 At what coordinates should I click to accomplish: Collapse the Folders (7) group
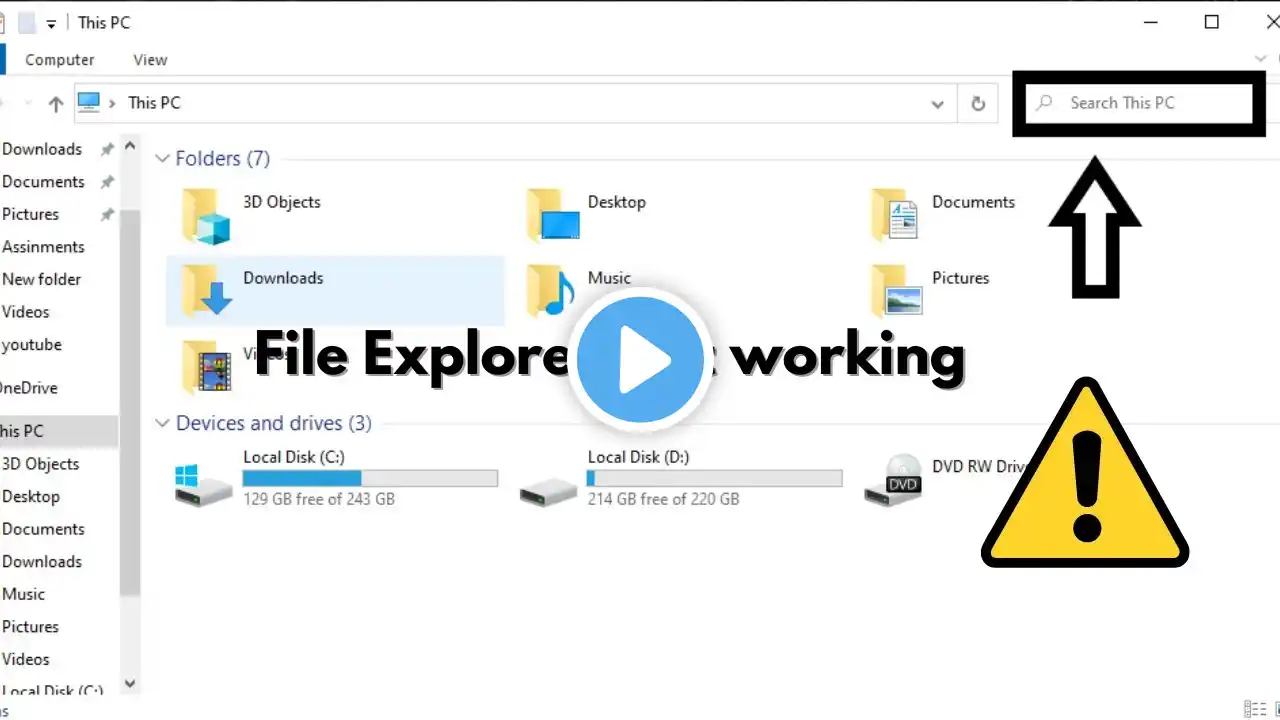tap(162, 158)
